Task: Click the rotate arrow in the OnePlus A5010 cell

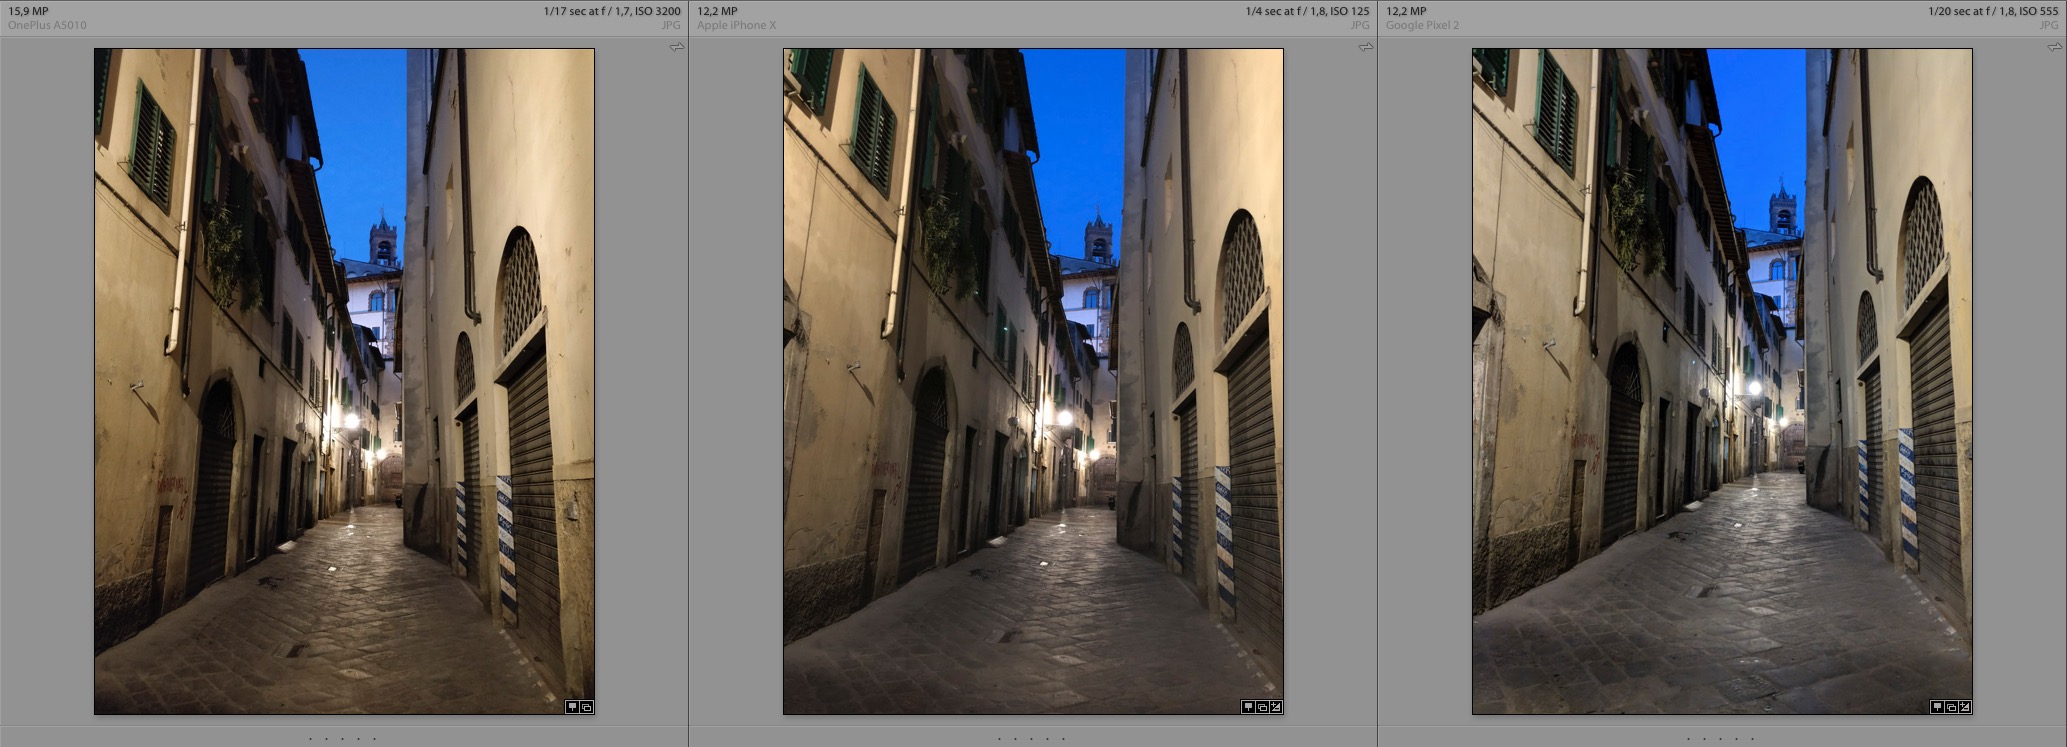Action: tap(677, 47)
